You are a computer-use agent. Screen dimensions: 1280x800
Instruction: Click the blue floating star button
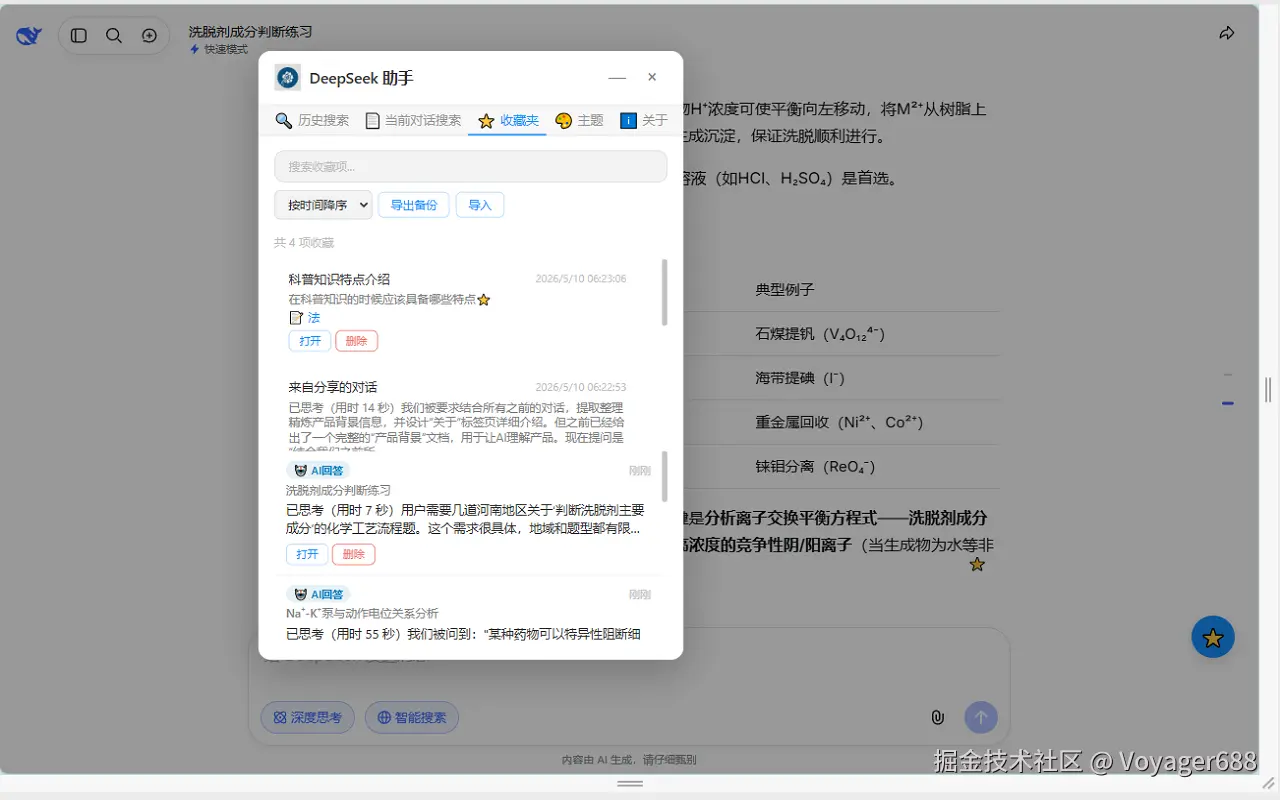(x=1213, y=637)
